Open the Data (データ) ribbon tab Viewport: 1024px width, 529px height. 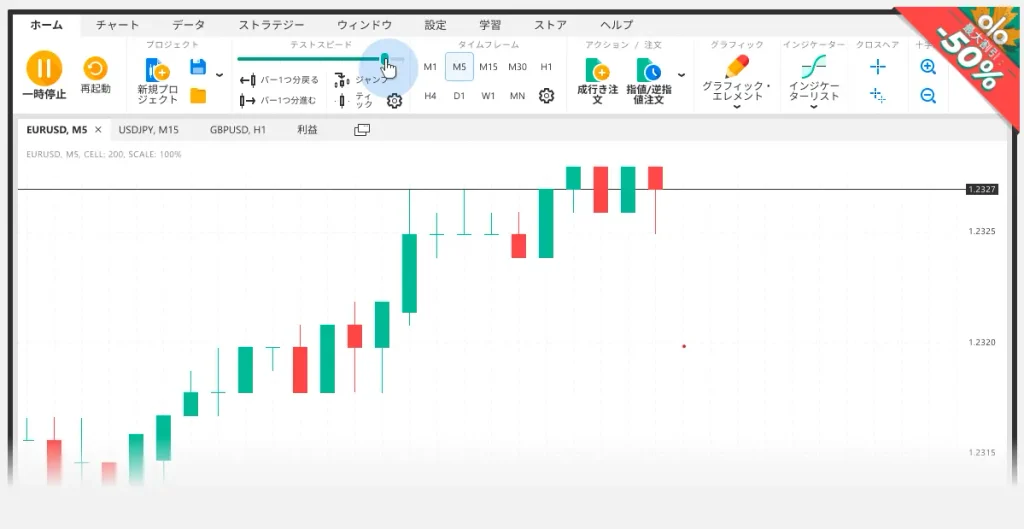[x=189, y=25]
